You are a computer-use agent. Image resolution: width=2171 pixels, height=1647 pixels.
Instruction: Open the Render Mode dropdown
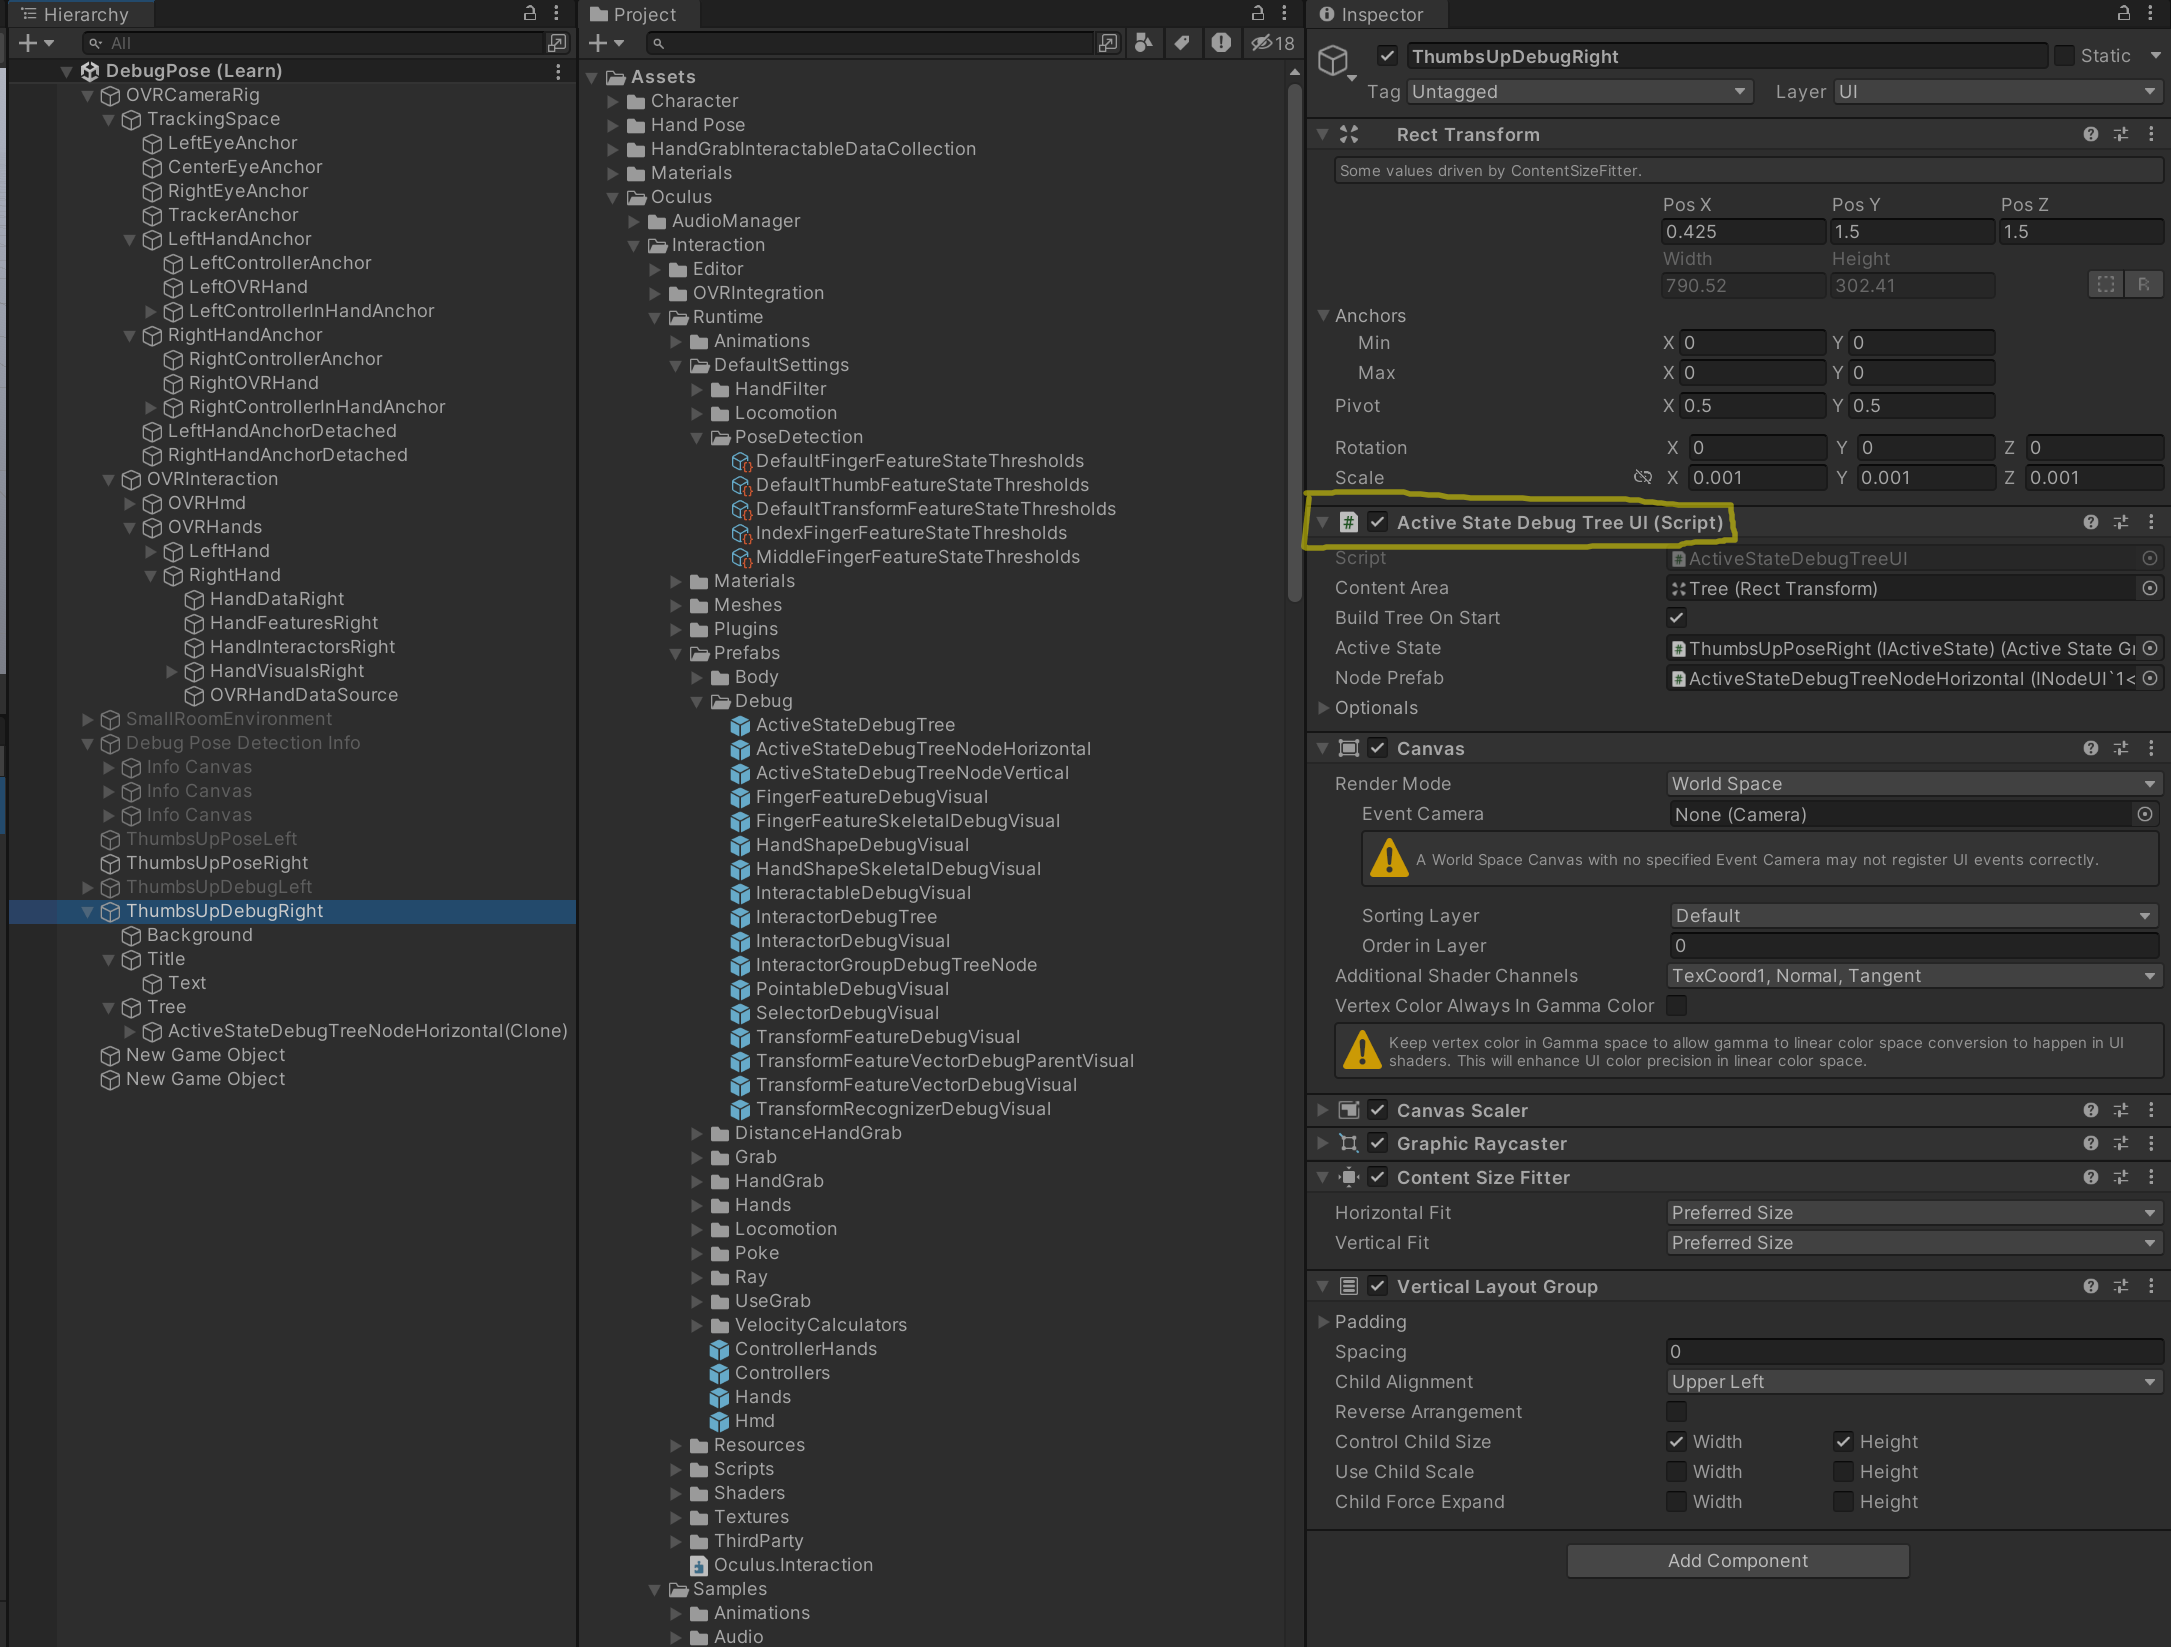[x=1914, y=784]
